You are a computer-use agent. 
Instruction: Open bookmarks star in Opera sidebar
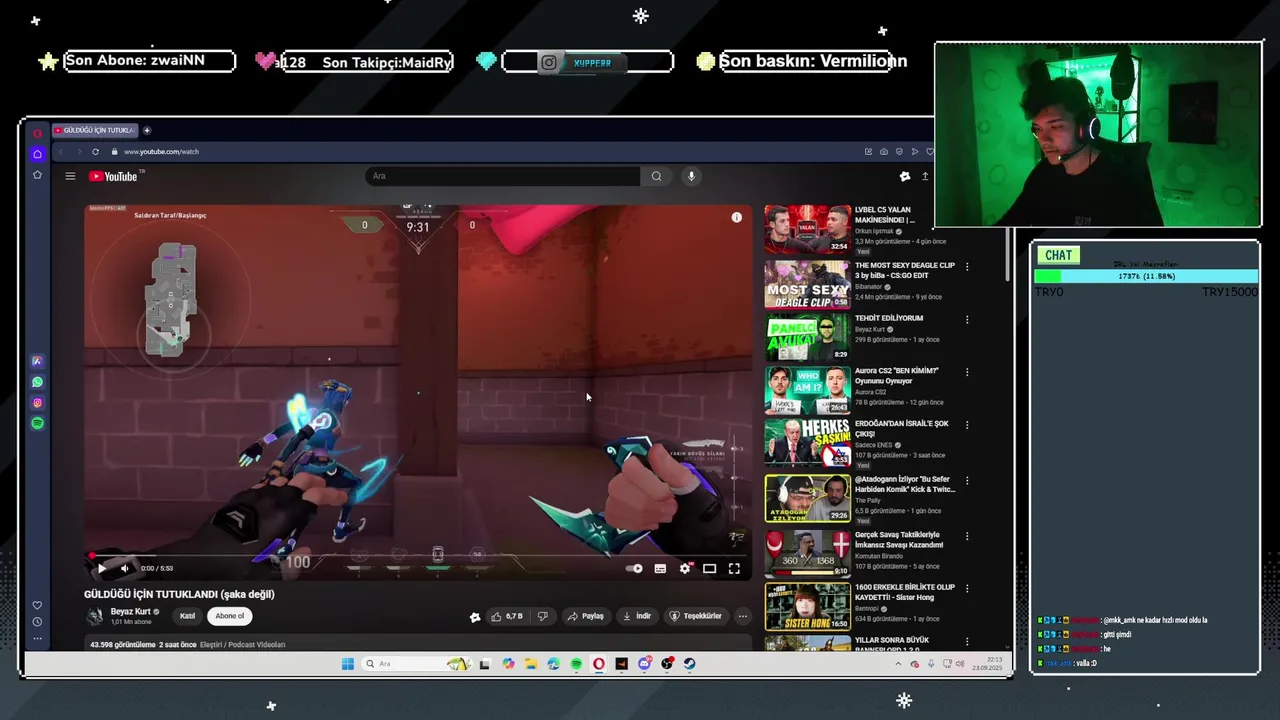point(37,175)
